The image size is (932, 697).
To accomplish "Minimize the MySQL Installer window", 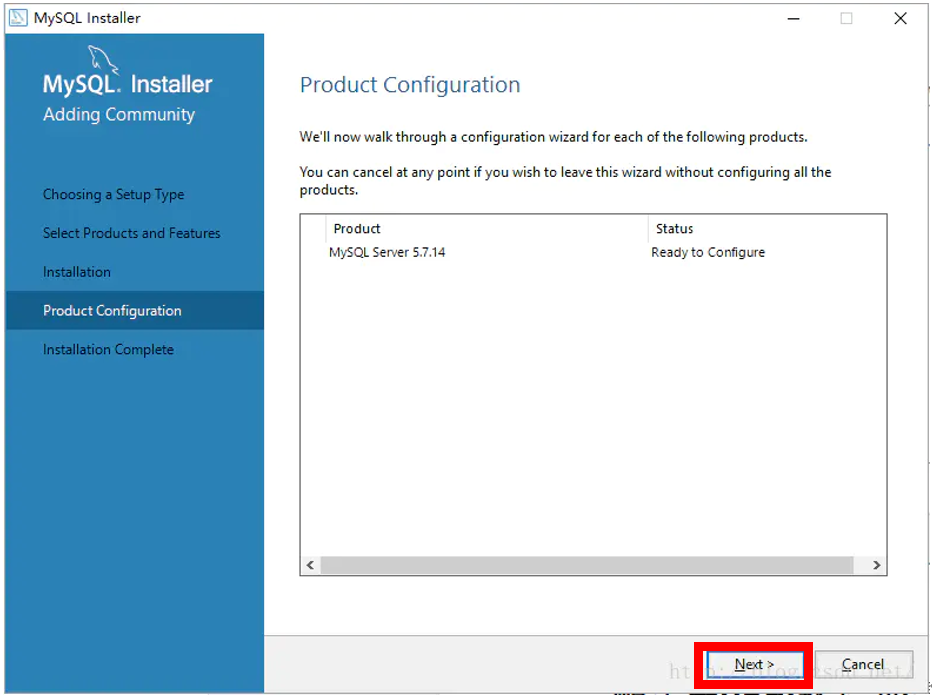I will click(793, 18).
